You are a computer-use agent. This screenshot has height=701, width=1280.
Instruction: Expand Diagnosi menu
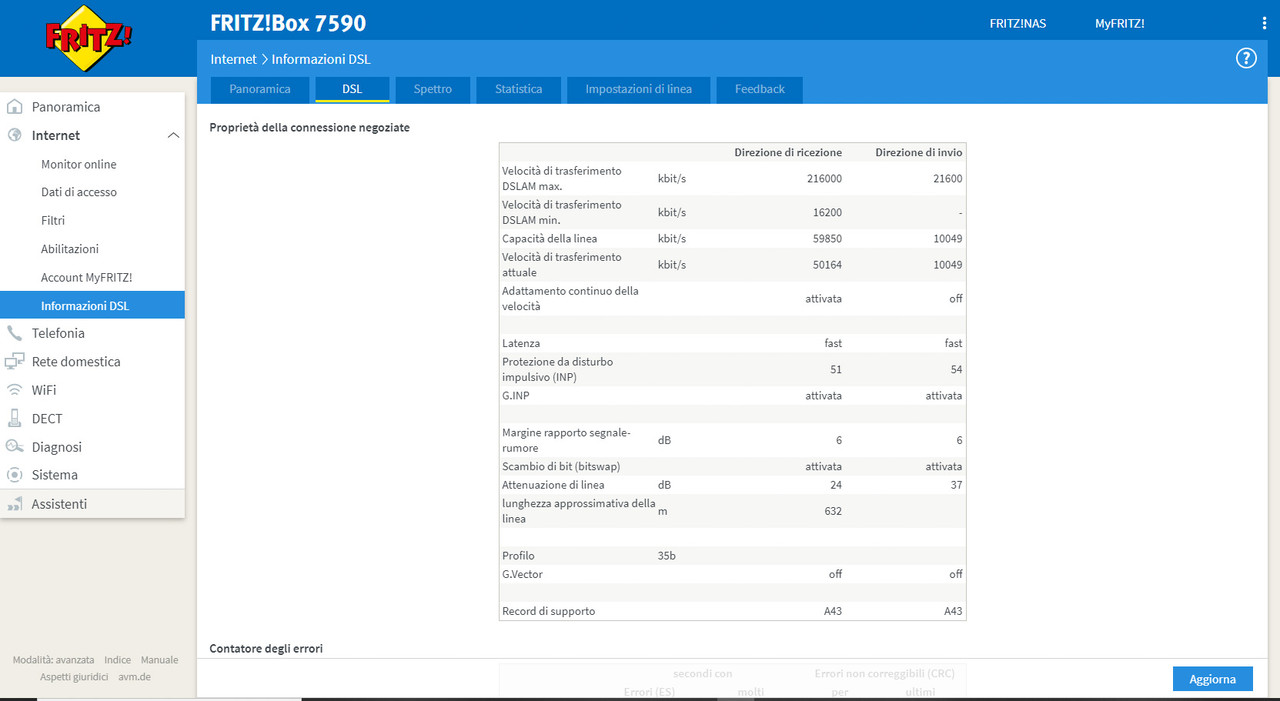(x=57, y=447)
